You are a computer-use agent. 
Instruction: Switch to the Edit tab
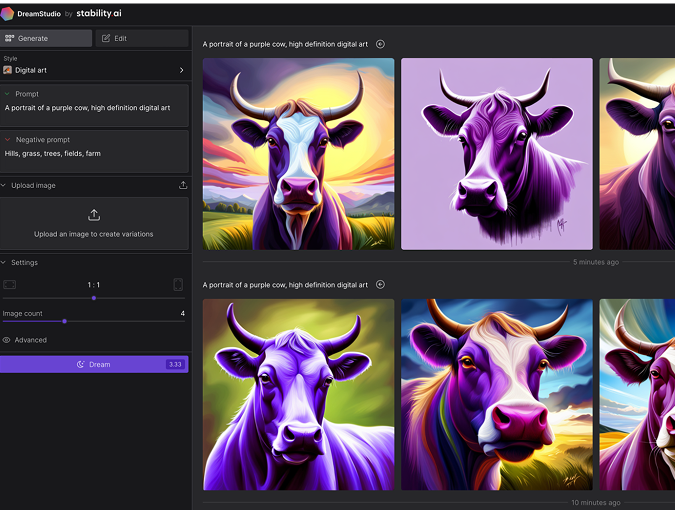click(x=141, y=38)
